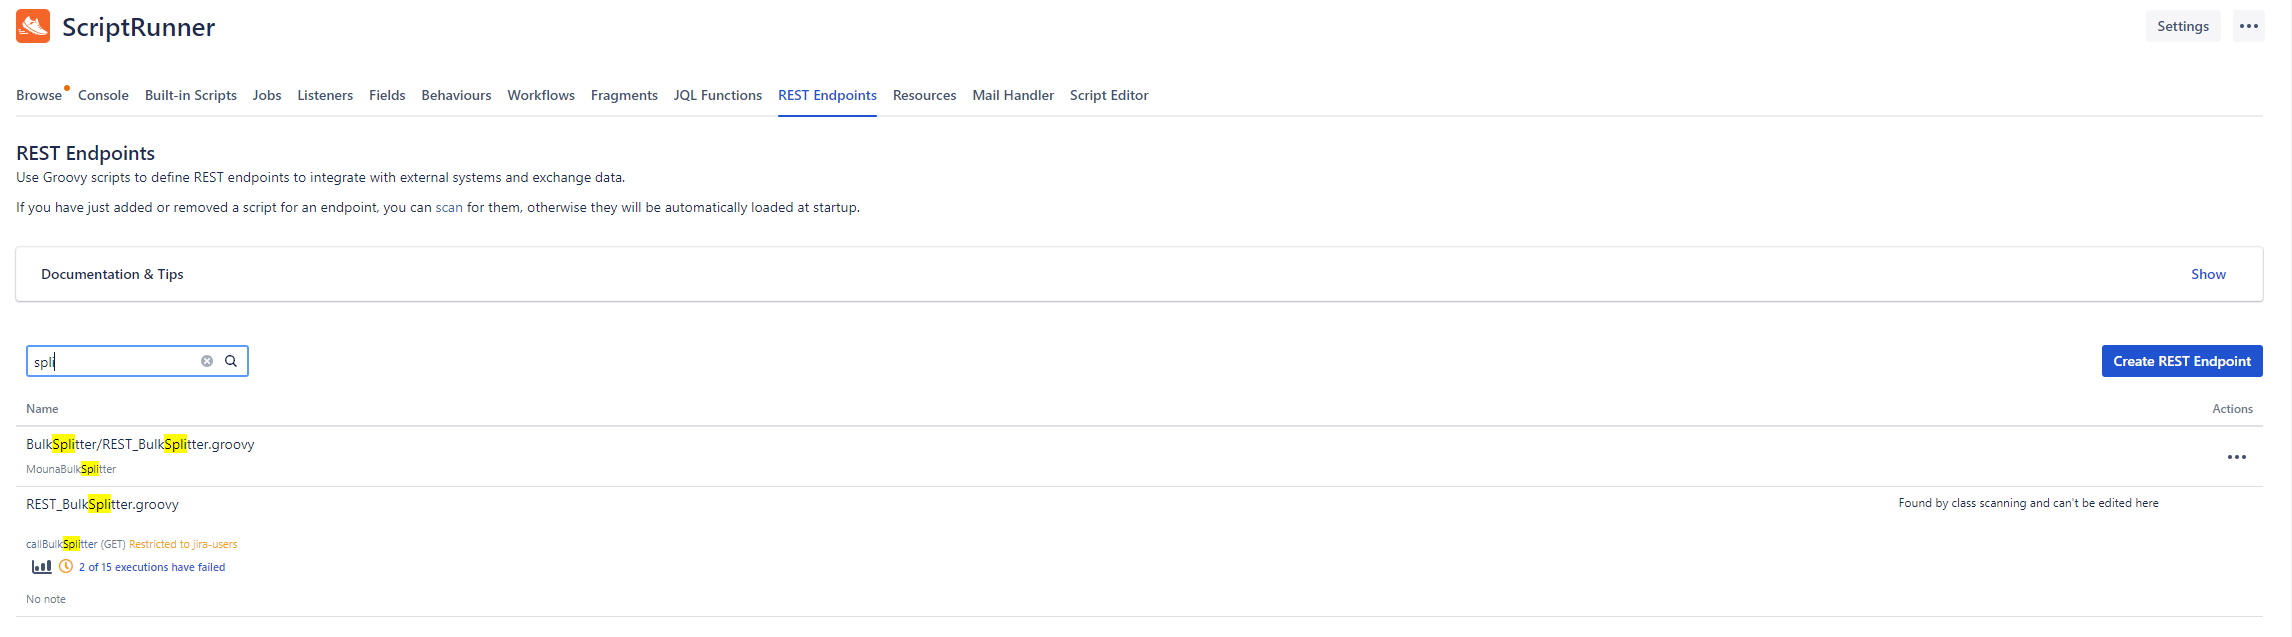Clear the search filter text

(x=207, y=361)
